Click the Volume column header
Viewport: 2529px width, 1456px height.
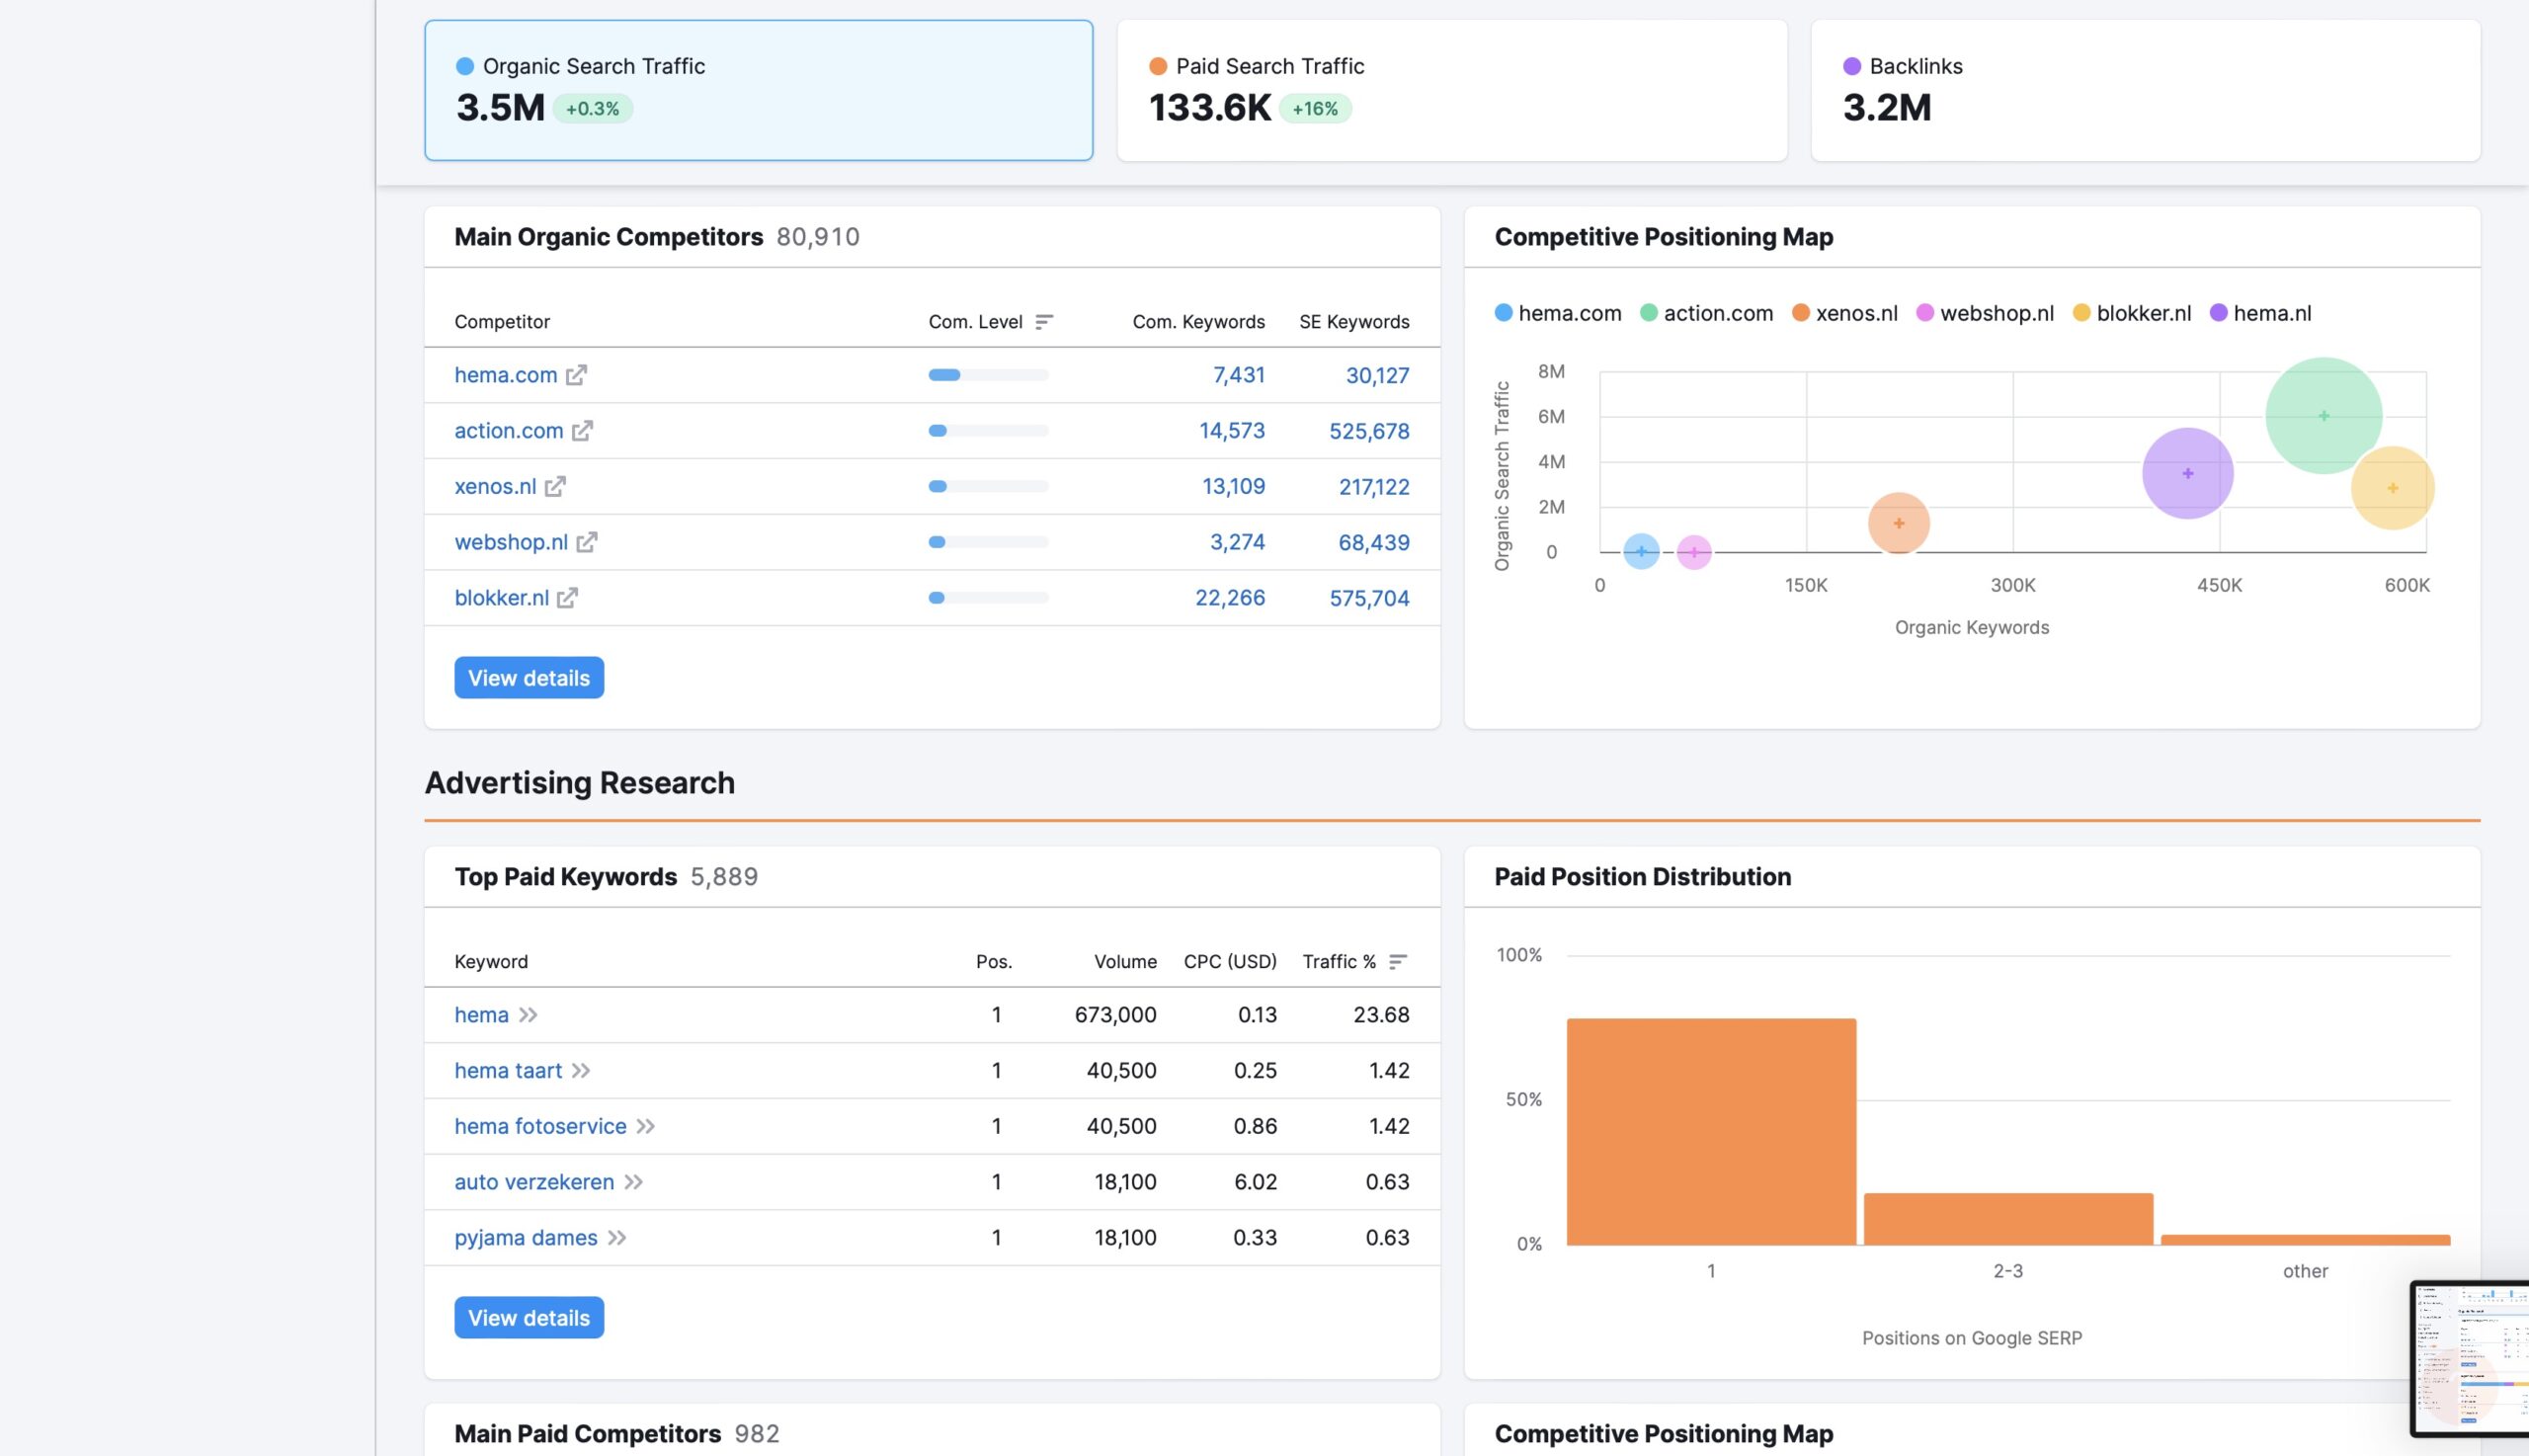[x=1125, y=962]
